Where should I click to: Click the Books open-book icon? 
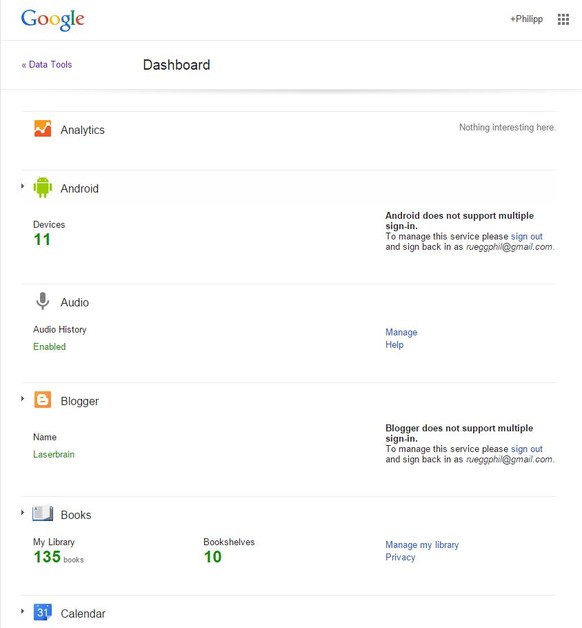(x=42, y=513)
